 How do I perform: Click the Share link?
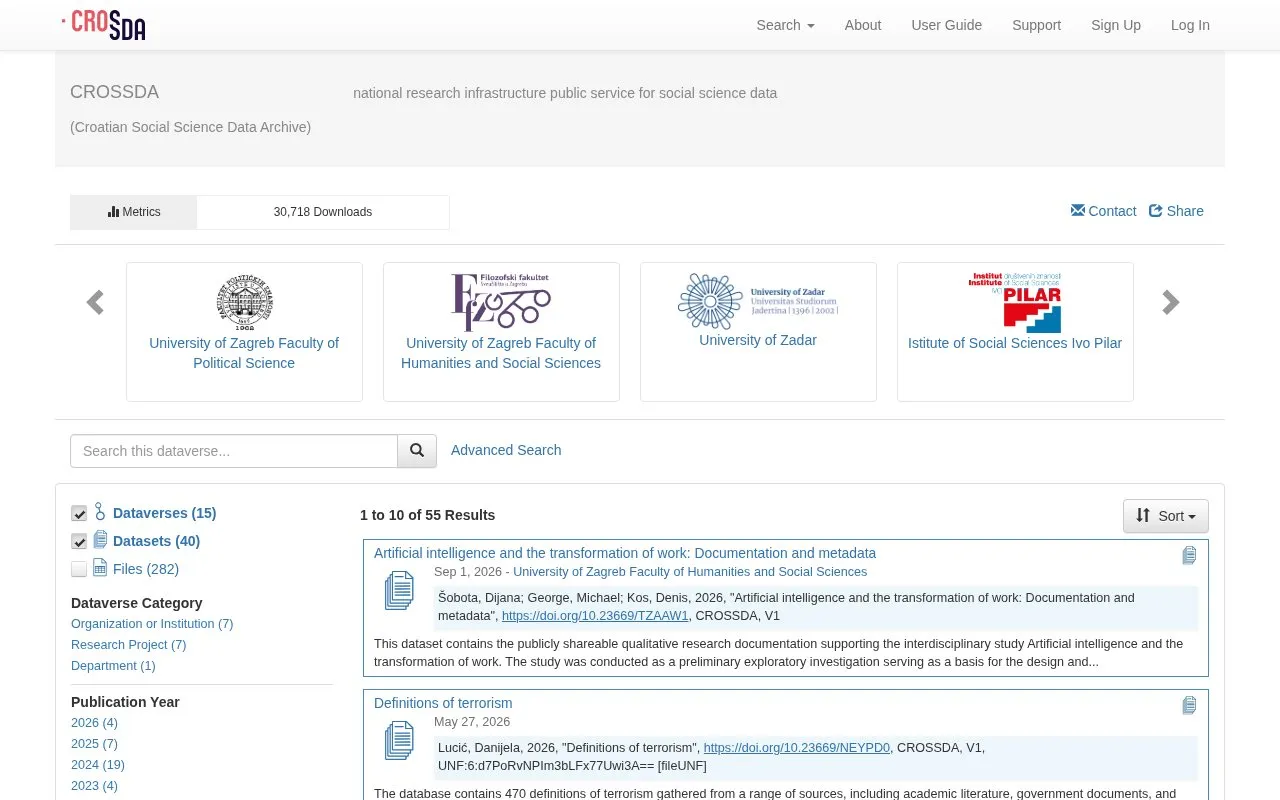pyautogui.click(x=1176, y=211)
